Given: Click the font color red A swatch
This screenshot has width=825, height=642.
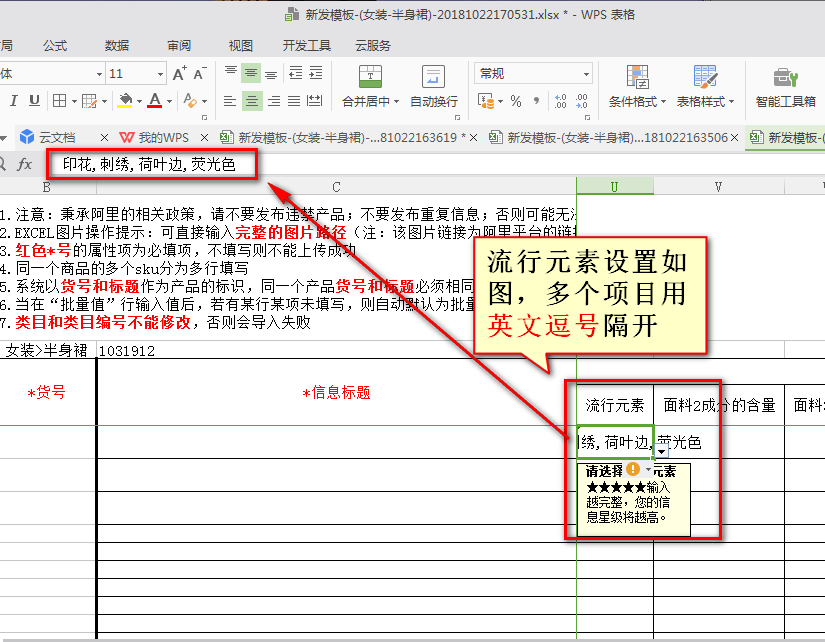Looking at the screenshot, I should tap(154, 101).
